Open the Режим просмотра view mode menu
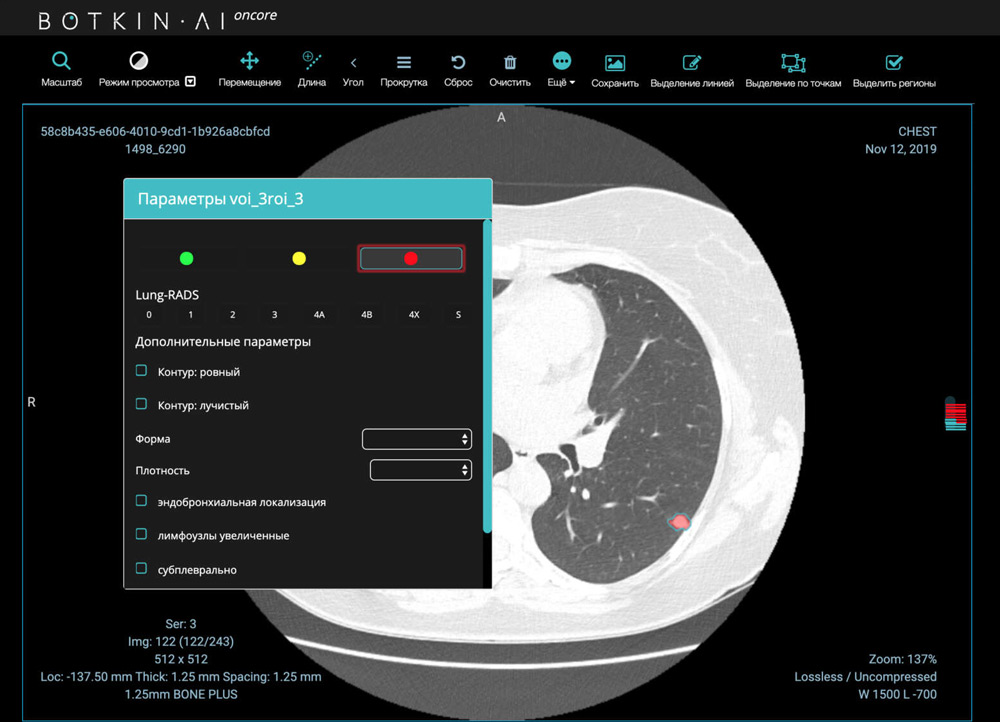 (x=190, y=83)
